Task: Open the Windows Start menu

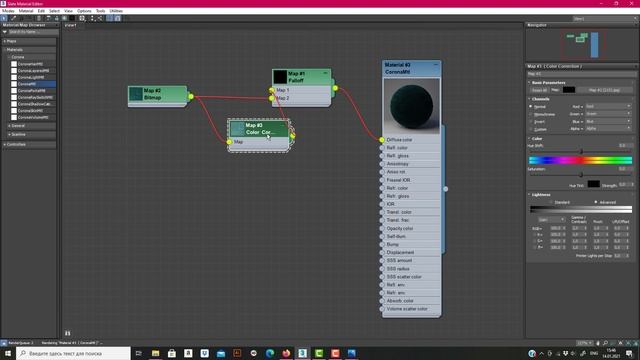Action: coord(8,353)
